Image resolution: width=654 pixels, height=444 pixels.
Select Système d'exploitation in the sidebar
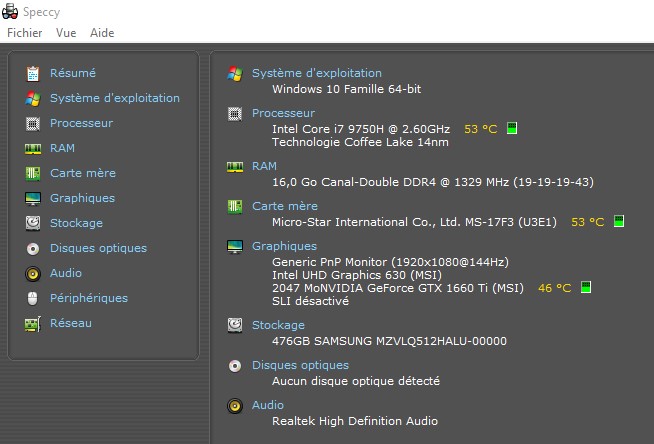tap(115, 98)
